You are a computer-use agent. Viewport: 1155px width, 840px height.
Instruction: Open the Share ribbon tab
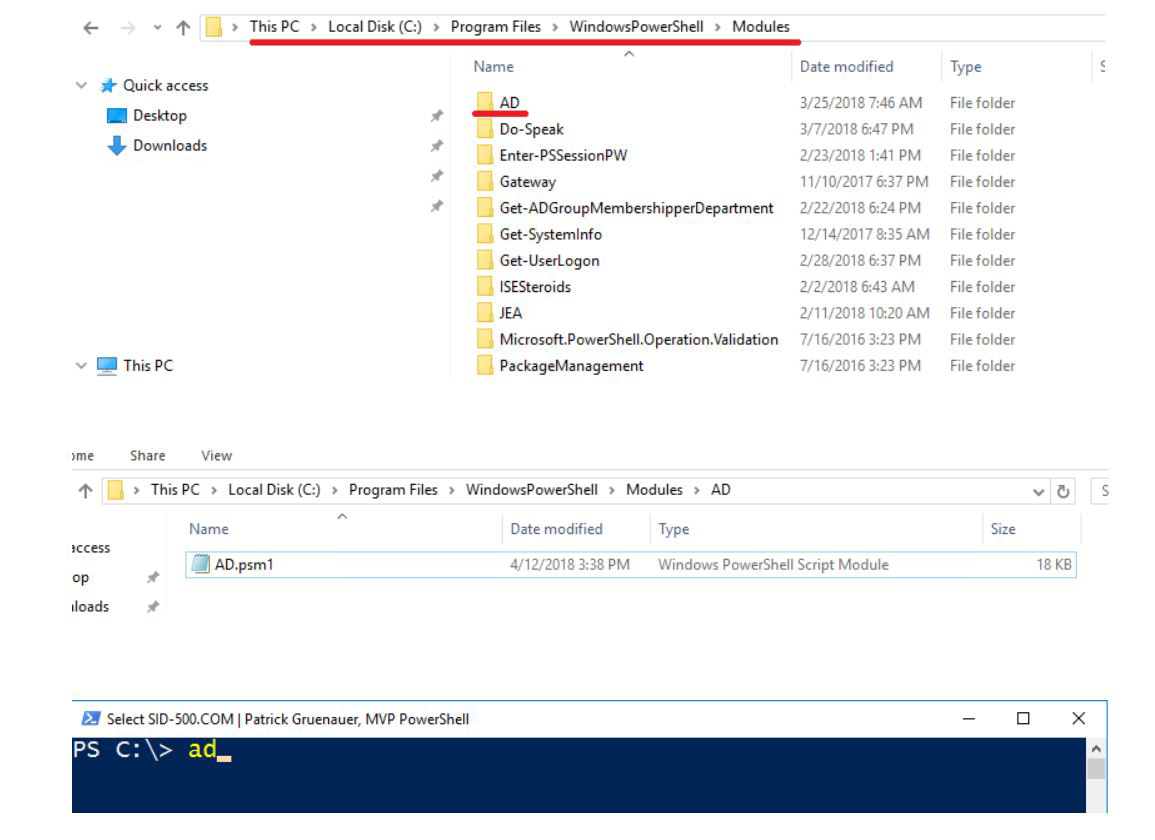coord(147,456)
